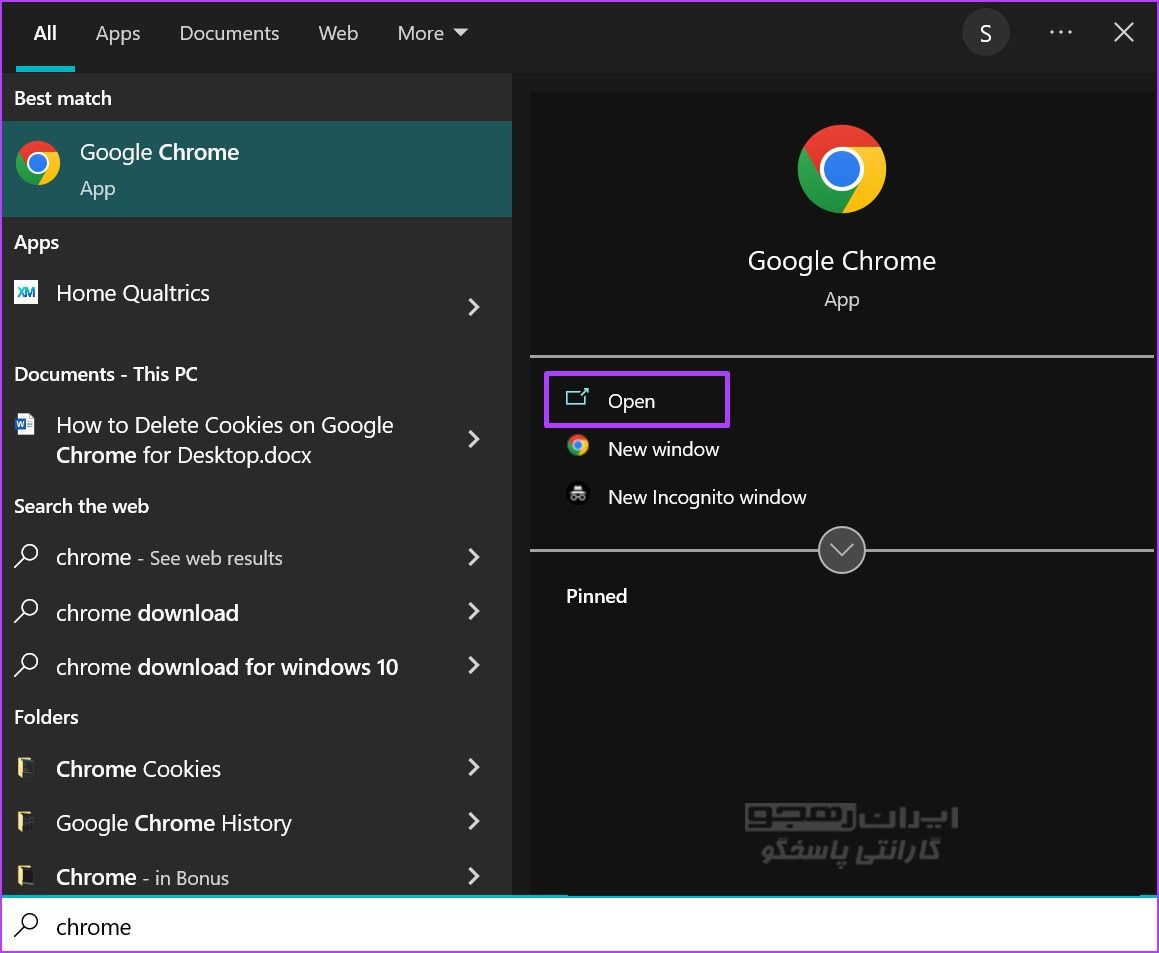
Task: Click the magnifier icon next to 'chrome download'
Action: click(x=26, y=611)
